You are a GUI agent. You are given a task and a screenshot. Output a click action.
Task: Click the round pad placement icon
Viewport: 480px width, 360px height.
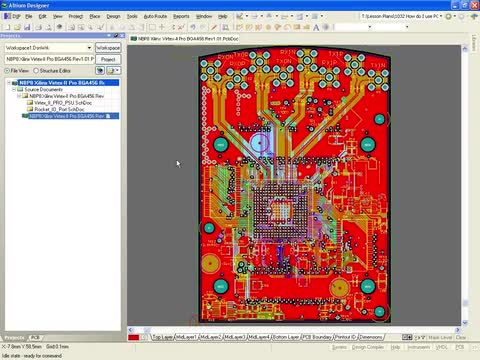tap(268, 27)
